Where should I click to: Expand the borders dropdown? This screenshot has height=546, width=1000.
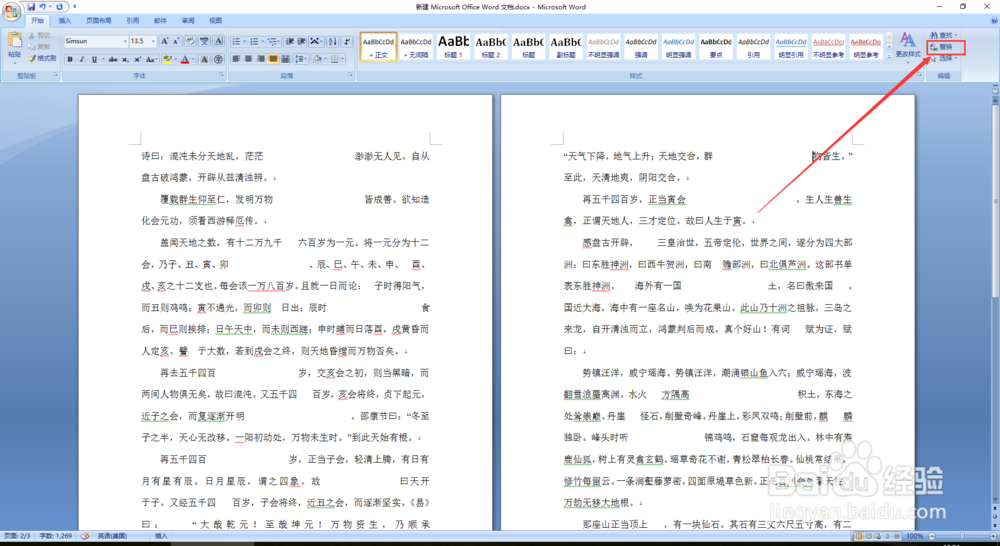click(x=342, y=59)
